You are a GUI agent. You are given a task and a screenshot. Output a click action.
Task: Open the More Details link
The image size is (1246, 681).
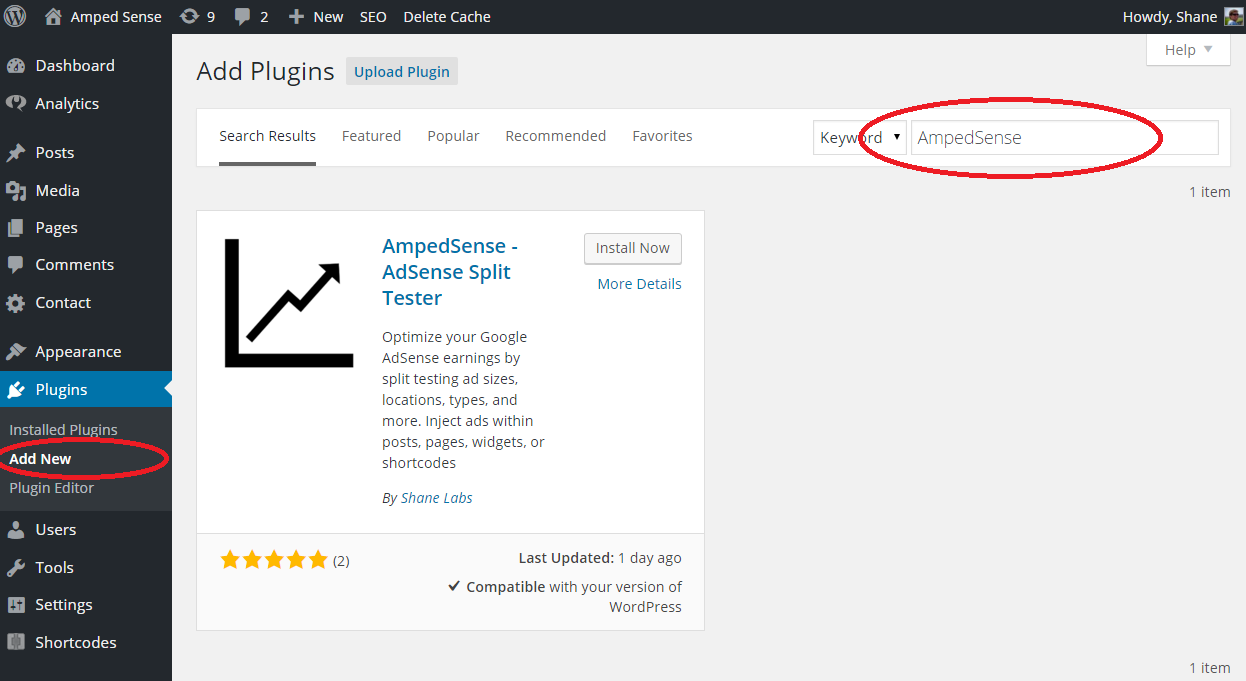click(x=639, y=284)
